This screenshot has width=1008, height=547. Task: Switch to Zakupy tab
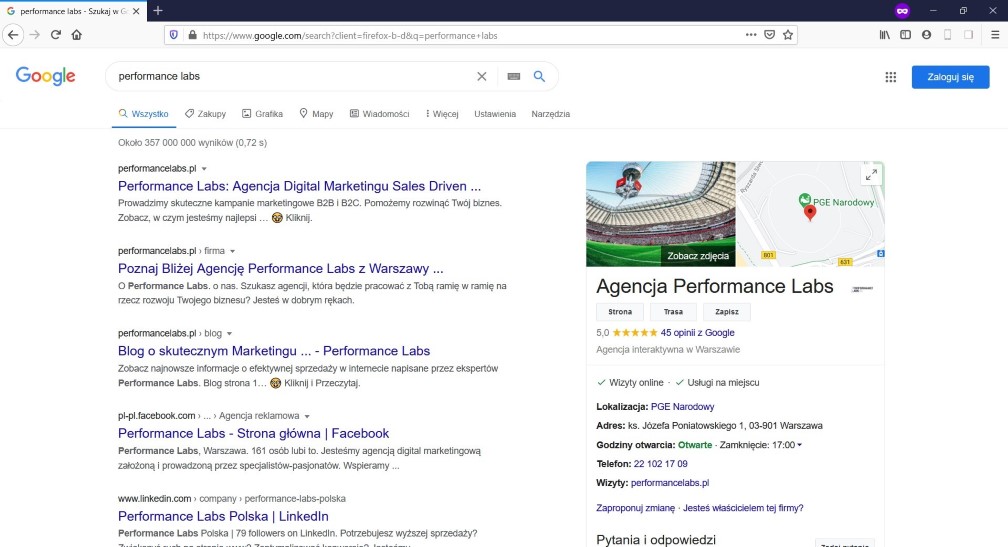pyautogui.click(x=206, y=114)
